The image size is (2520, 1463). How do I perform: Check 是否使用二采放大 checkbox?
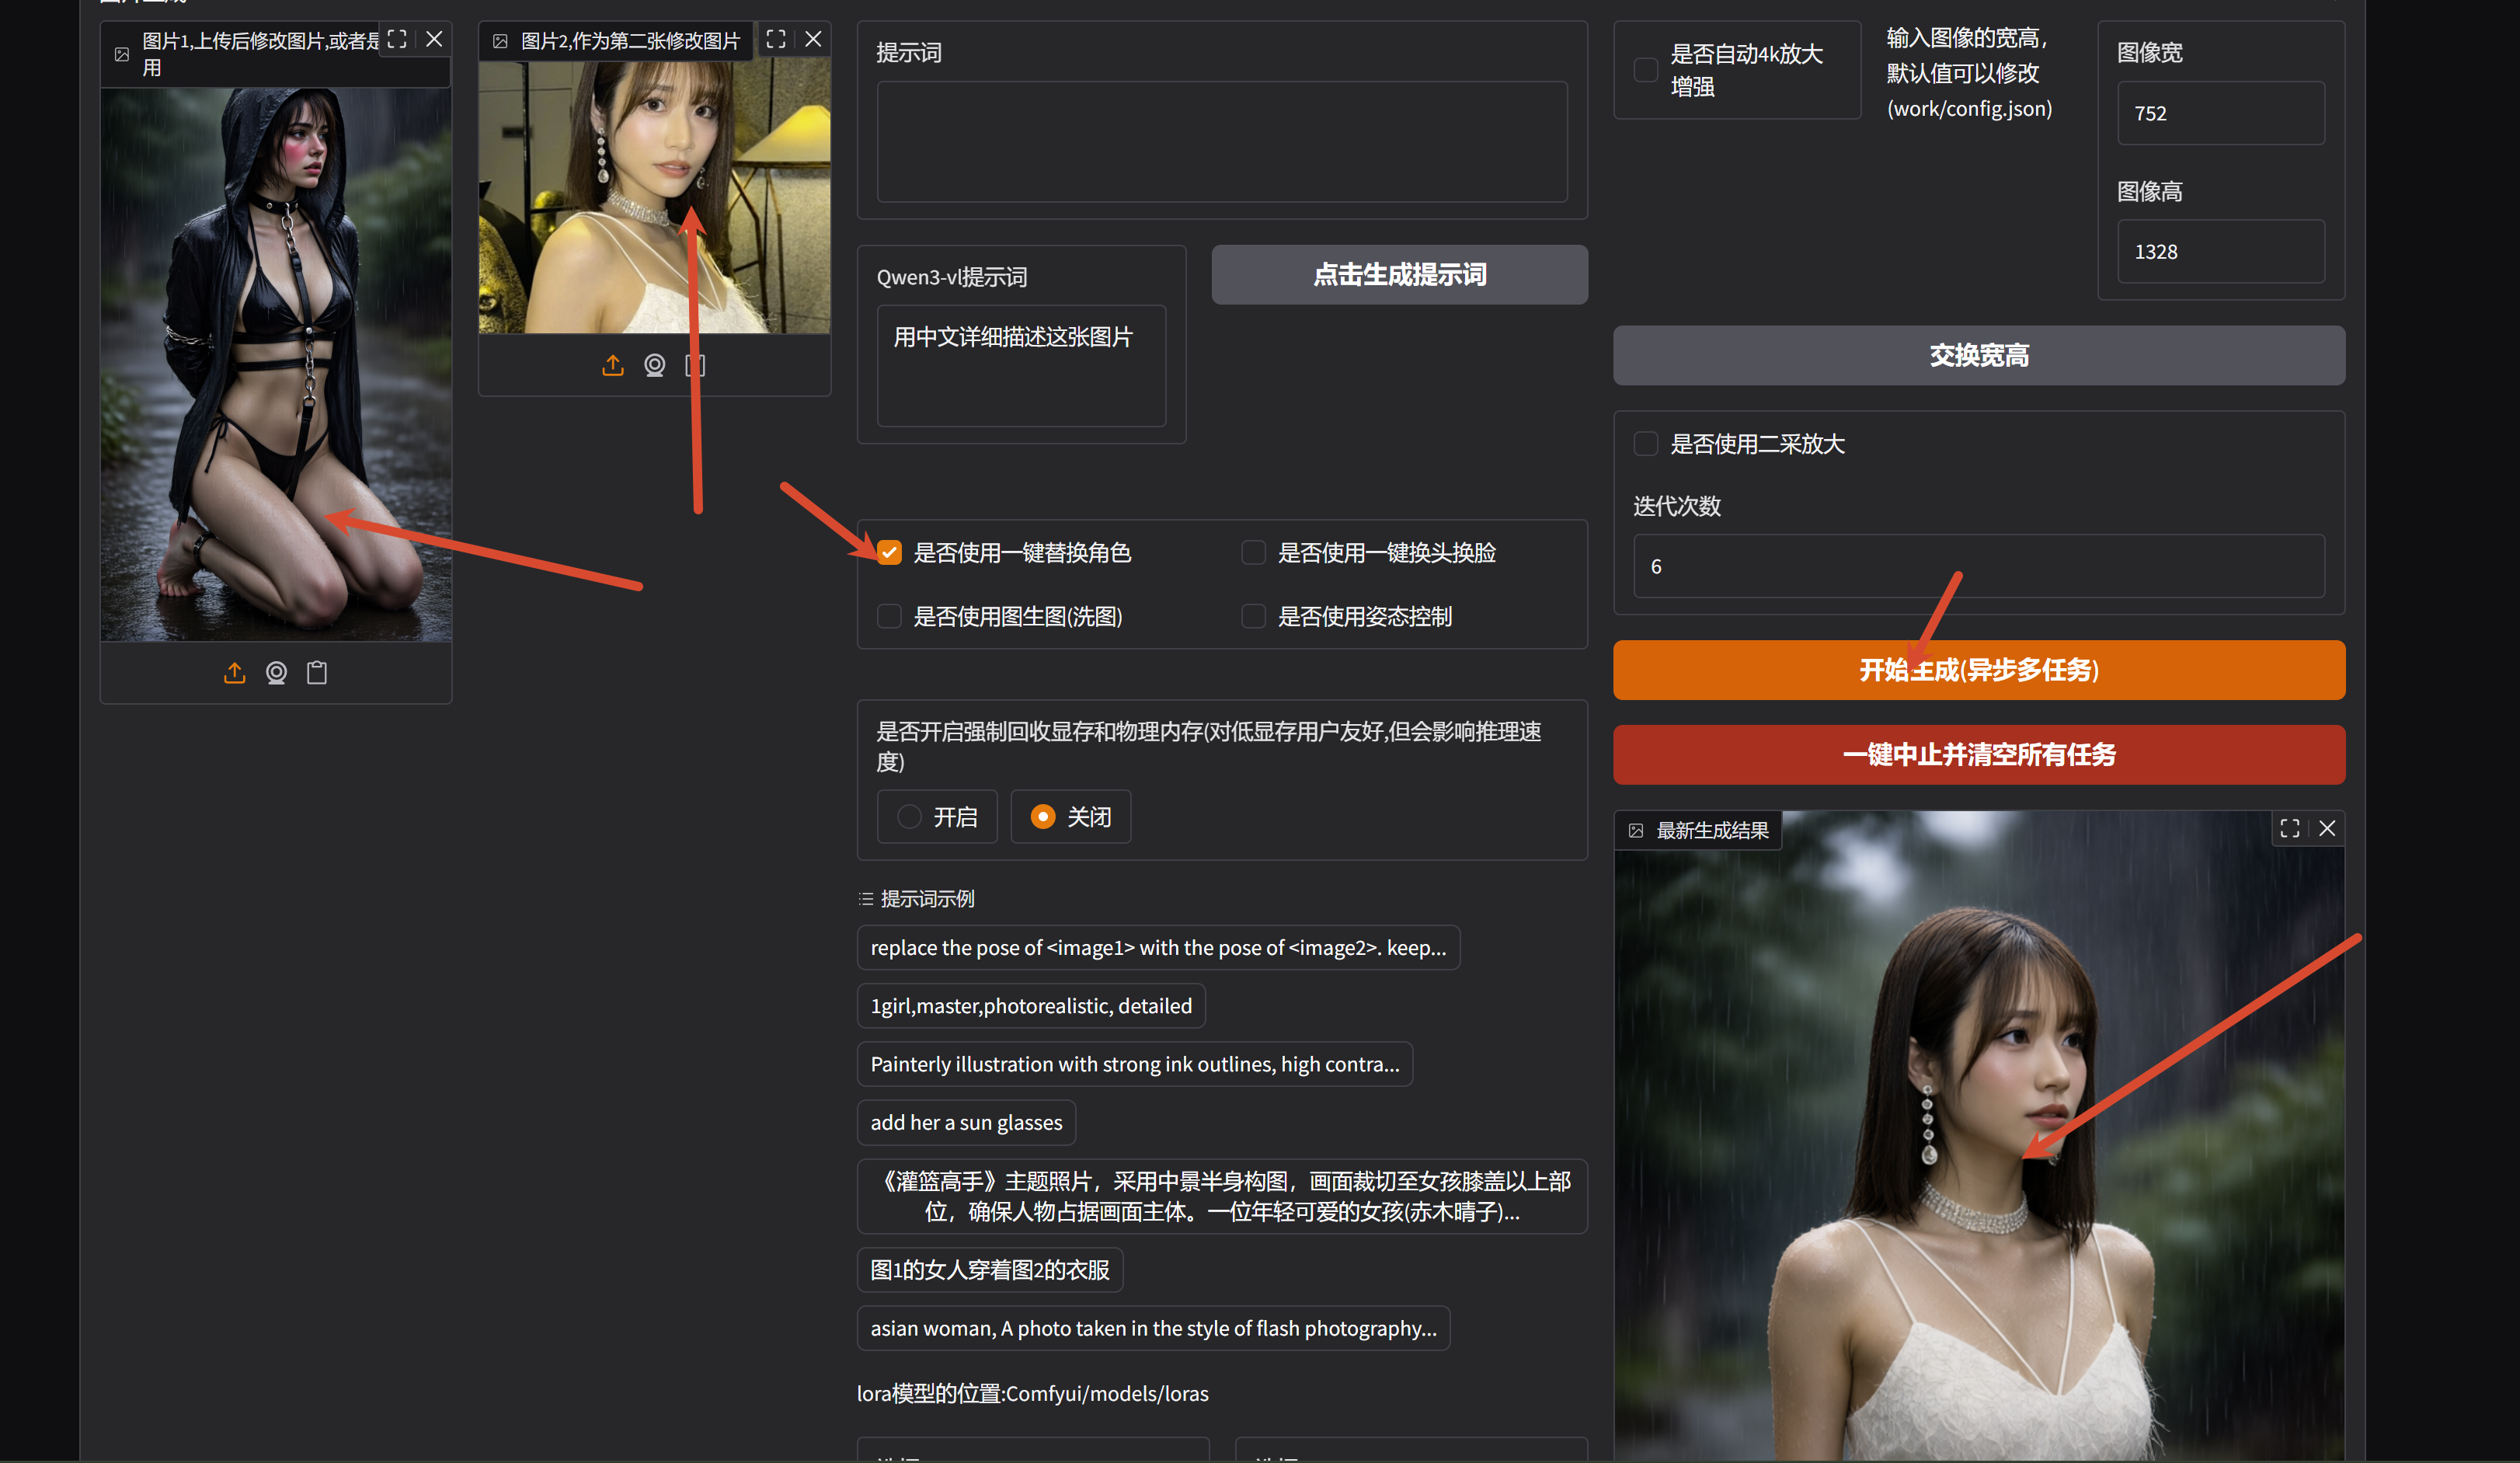(1645, 443)
